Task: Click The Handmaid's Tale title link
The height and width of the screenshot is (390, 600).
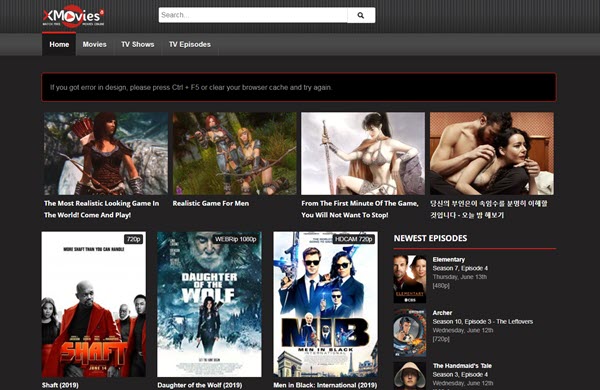Action: (x=462, y=366)
